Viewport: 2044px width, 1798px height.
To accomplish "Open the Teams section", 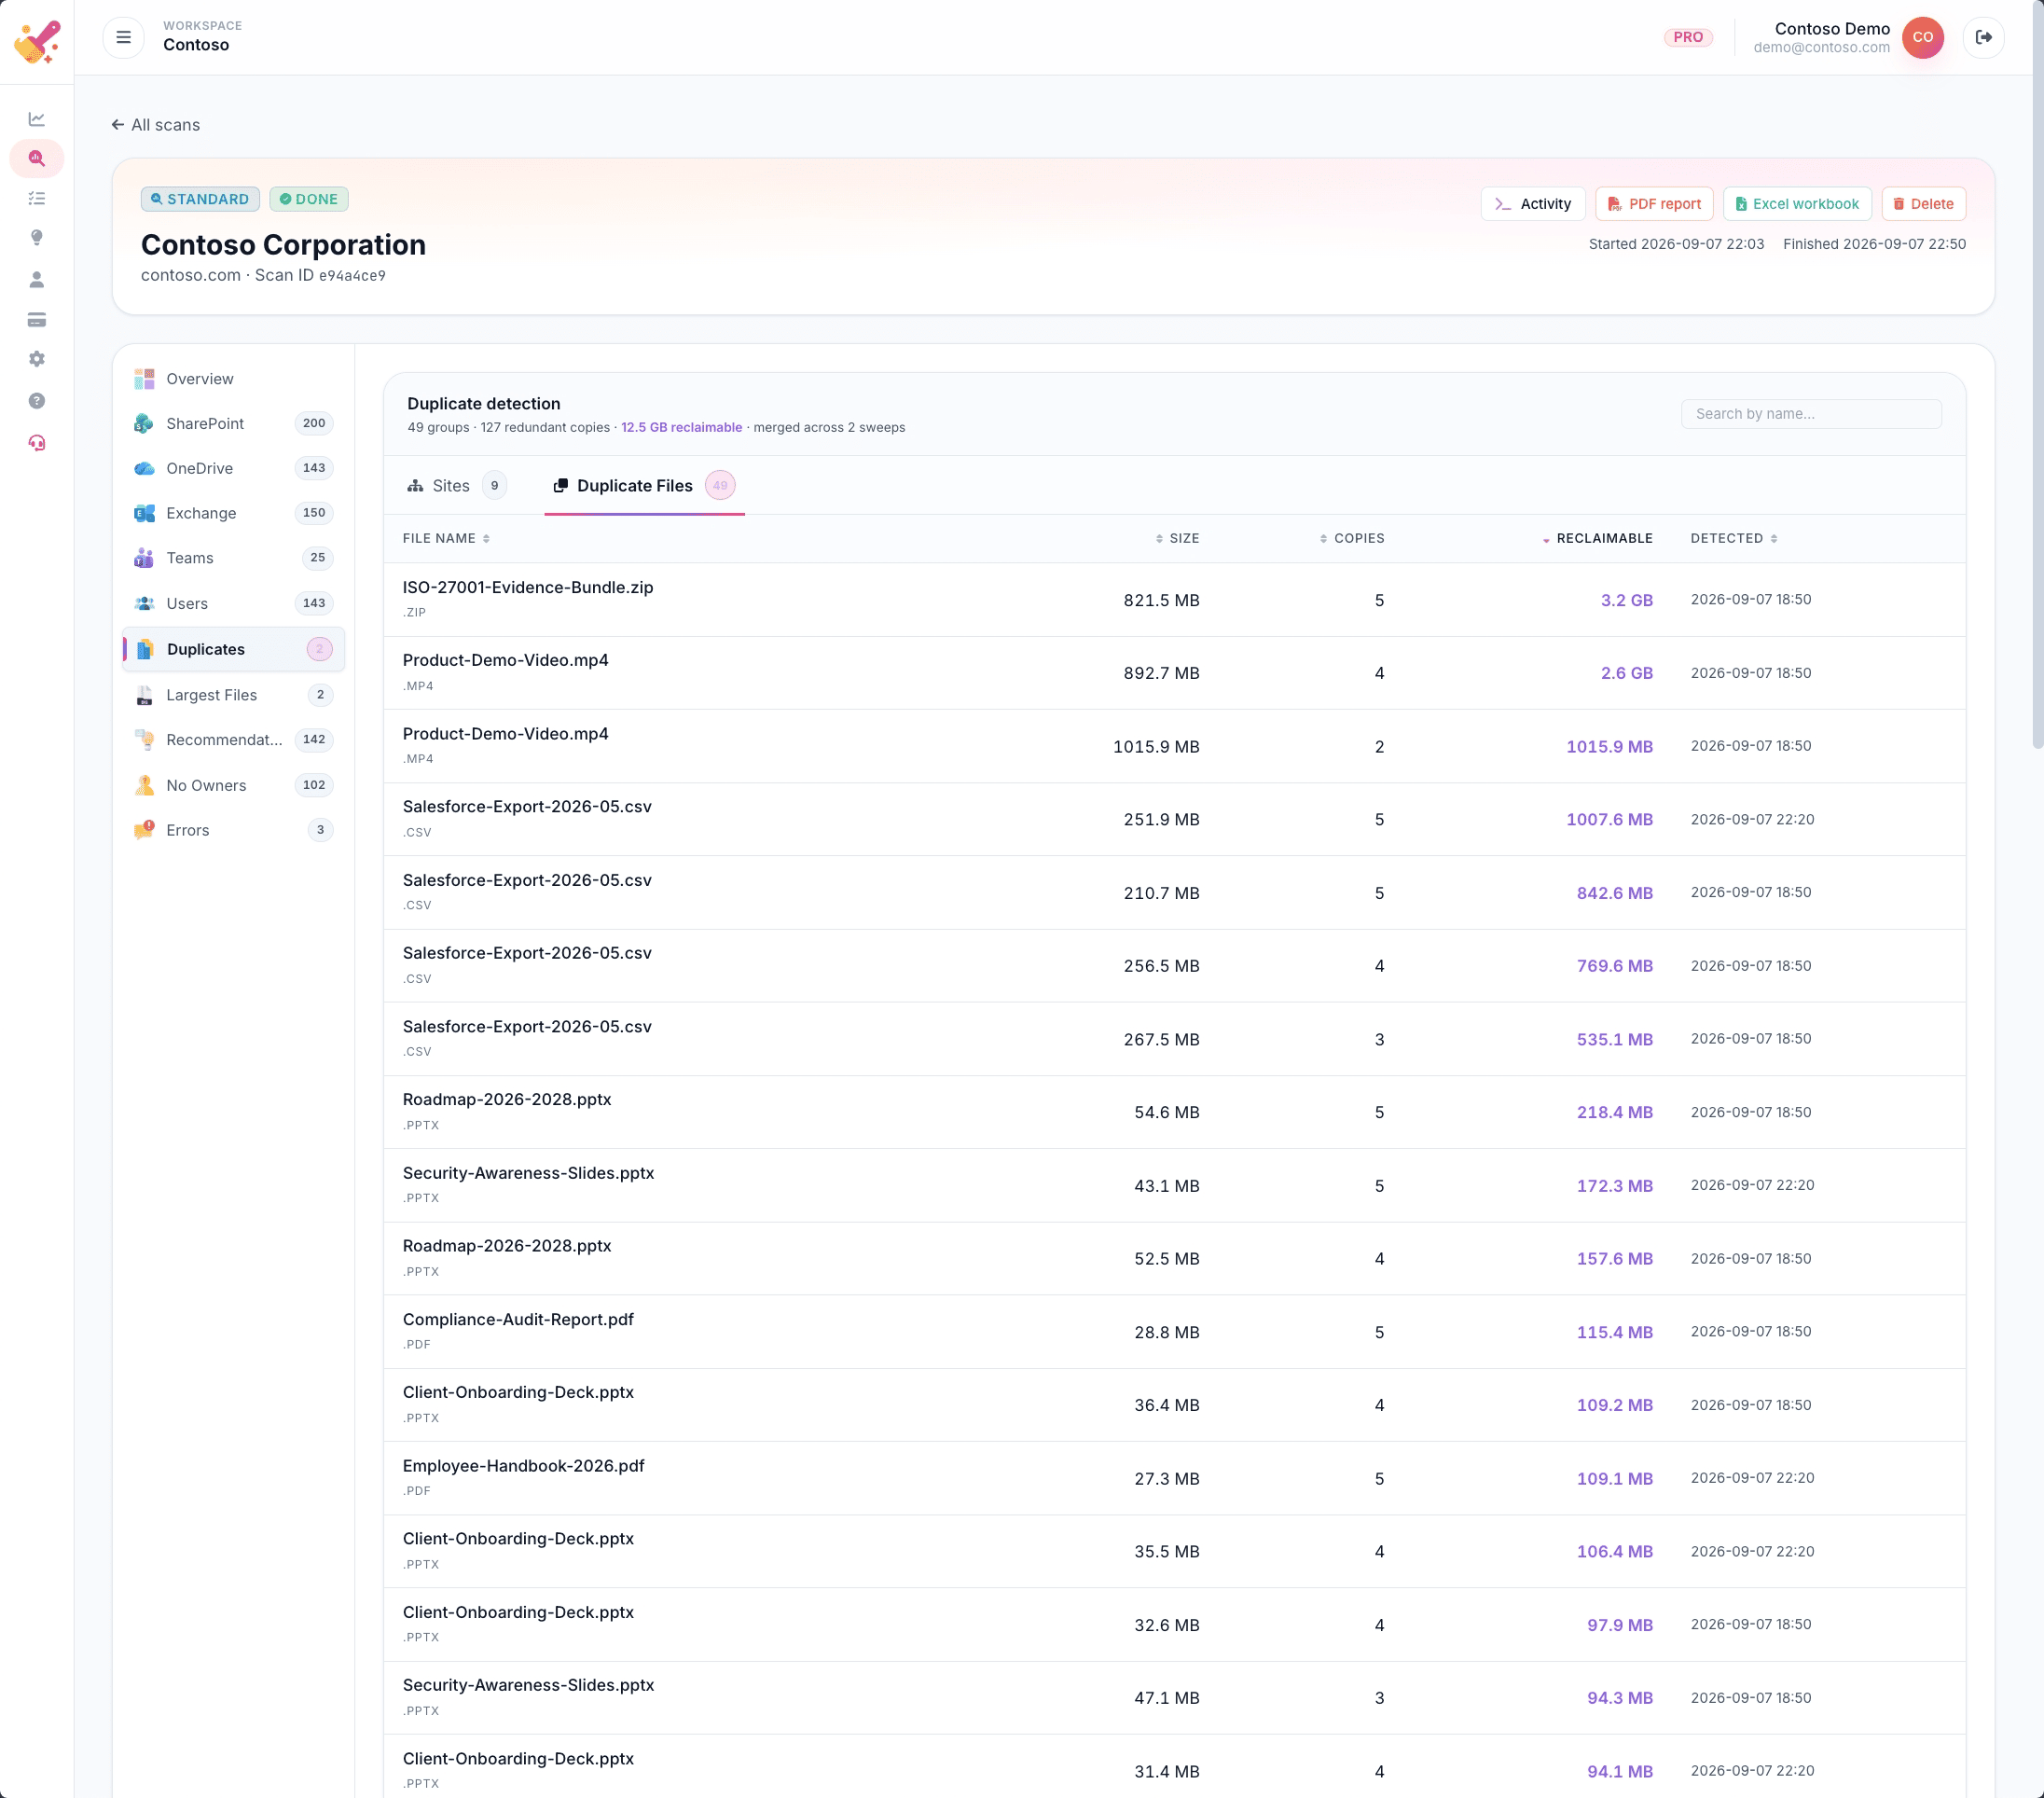I will tap(233, 558).
